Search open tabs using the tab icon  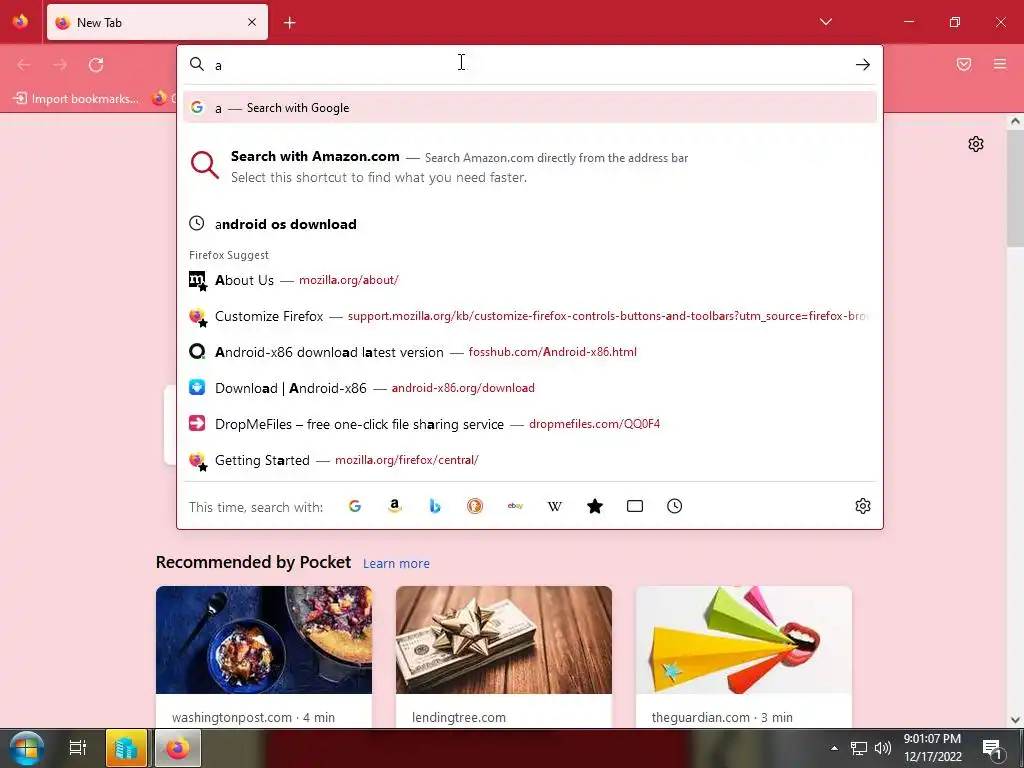[x=635, y=506]
